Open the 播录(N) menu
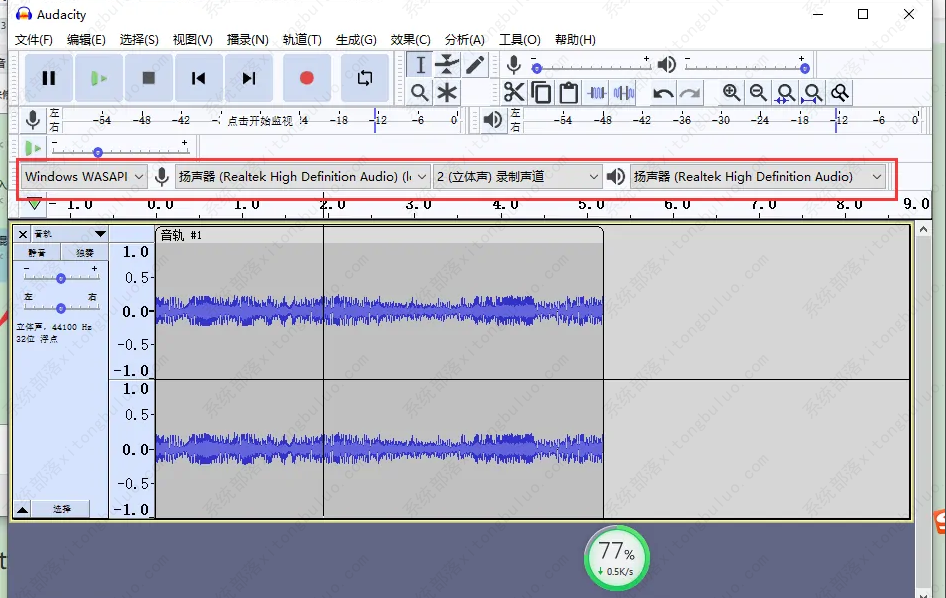 (247, 40)
